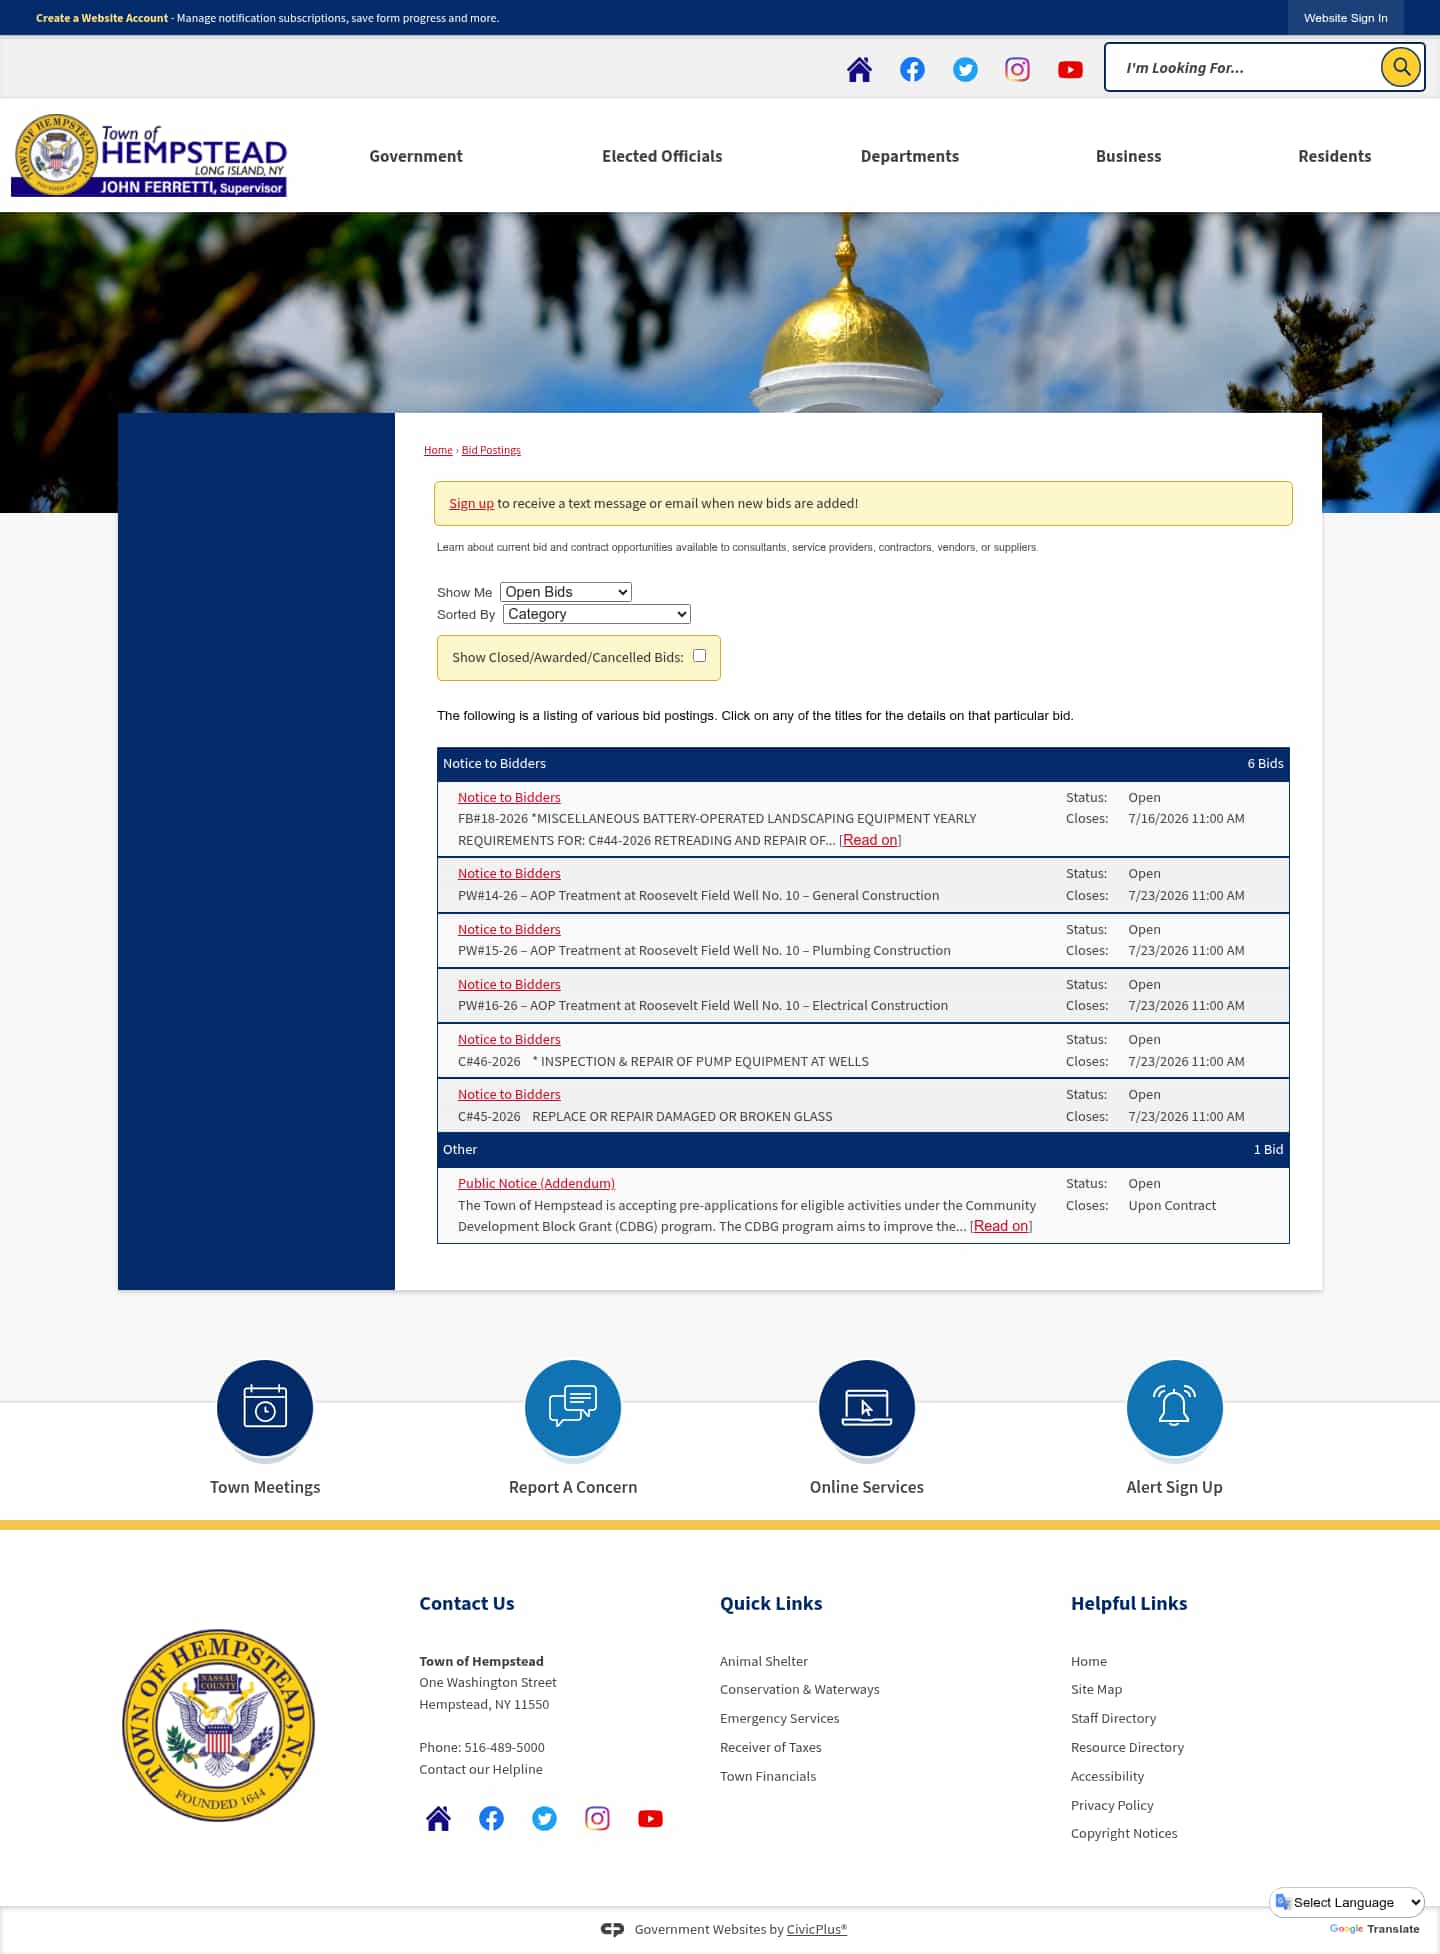This screenshot has height=1954, width=1440.
Task: Open Conservation & Waterways quick link
Action: tap(800, 1689)
